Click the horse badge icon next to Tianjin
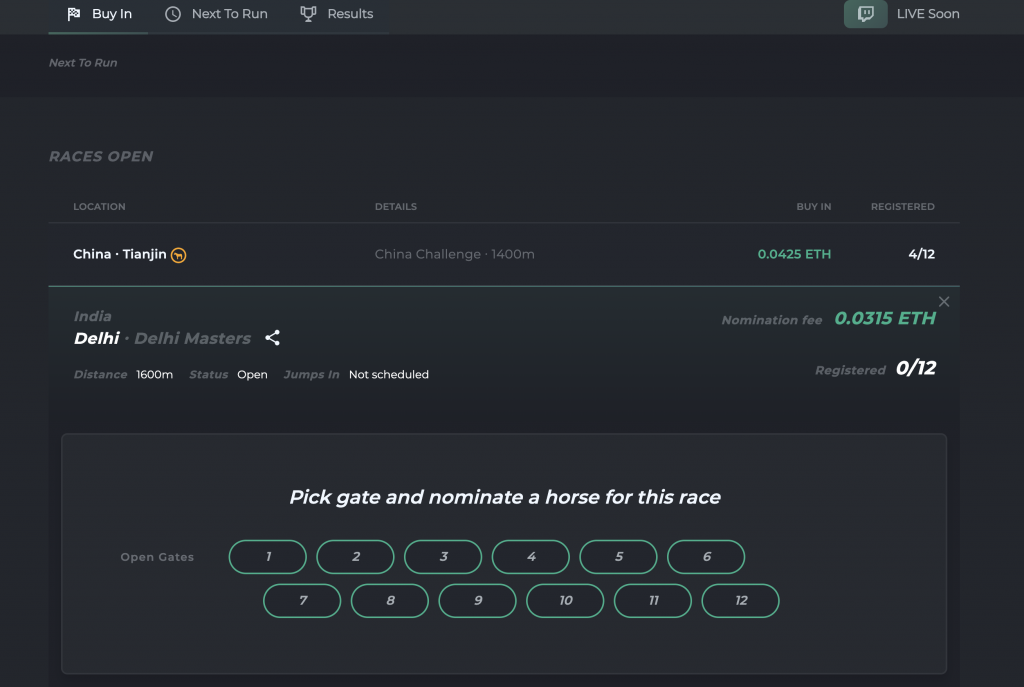Screen dimensions: 1024x687 click(x=179, y=255)
